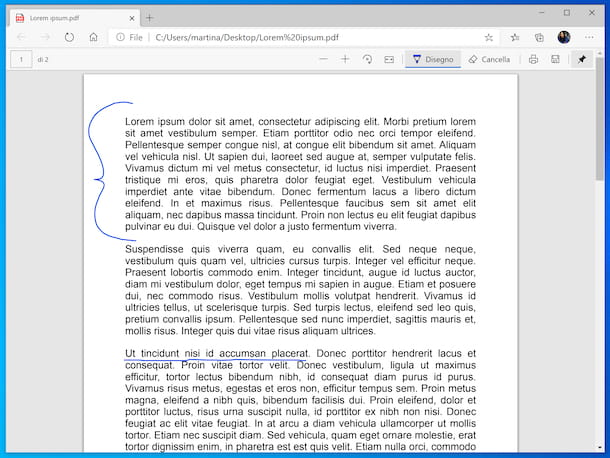Zoom out the PDF with minus icon
The height and width of the screenshot is (458, 610).
coord(323,60)
